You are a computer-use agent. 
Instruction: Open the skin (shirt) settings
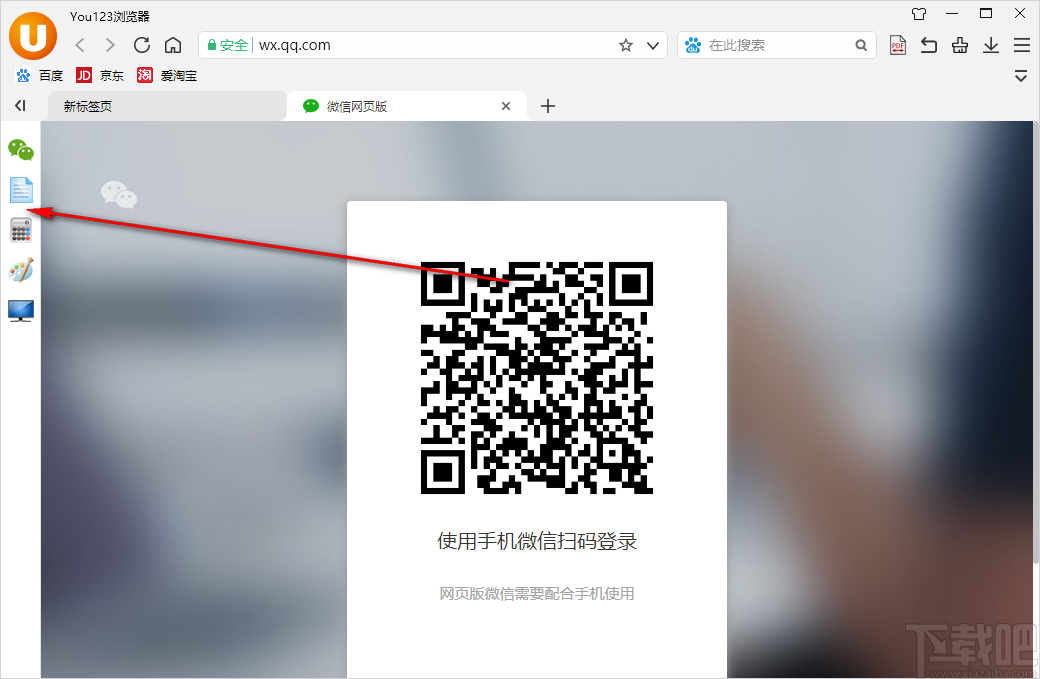pyautogui.click(x=919, y=14)
